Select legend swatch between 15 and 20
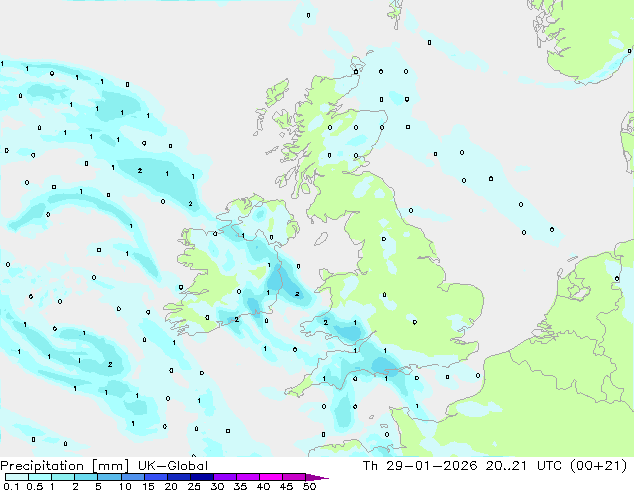Viewport: 634px width, 490px height. tap(155, 477)
